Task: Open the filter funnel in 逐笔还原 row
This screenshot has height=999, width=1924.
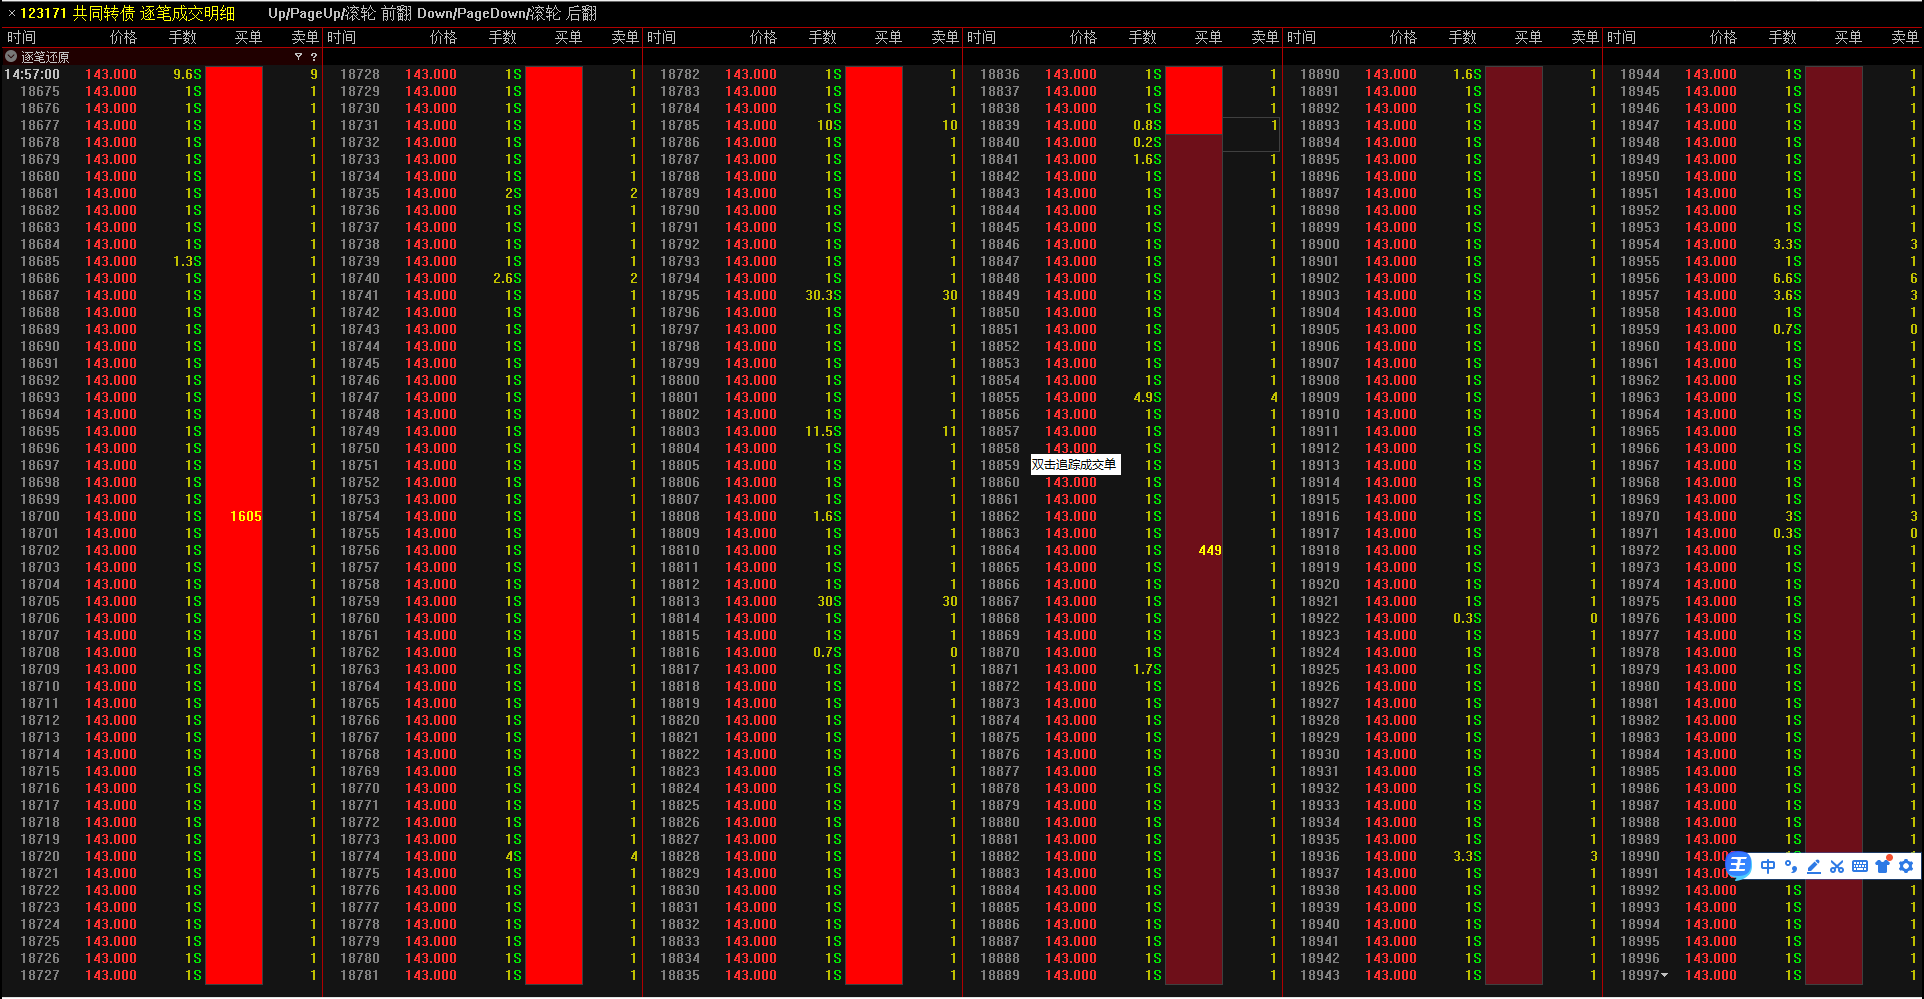Action: coord(298,57)
